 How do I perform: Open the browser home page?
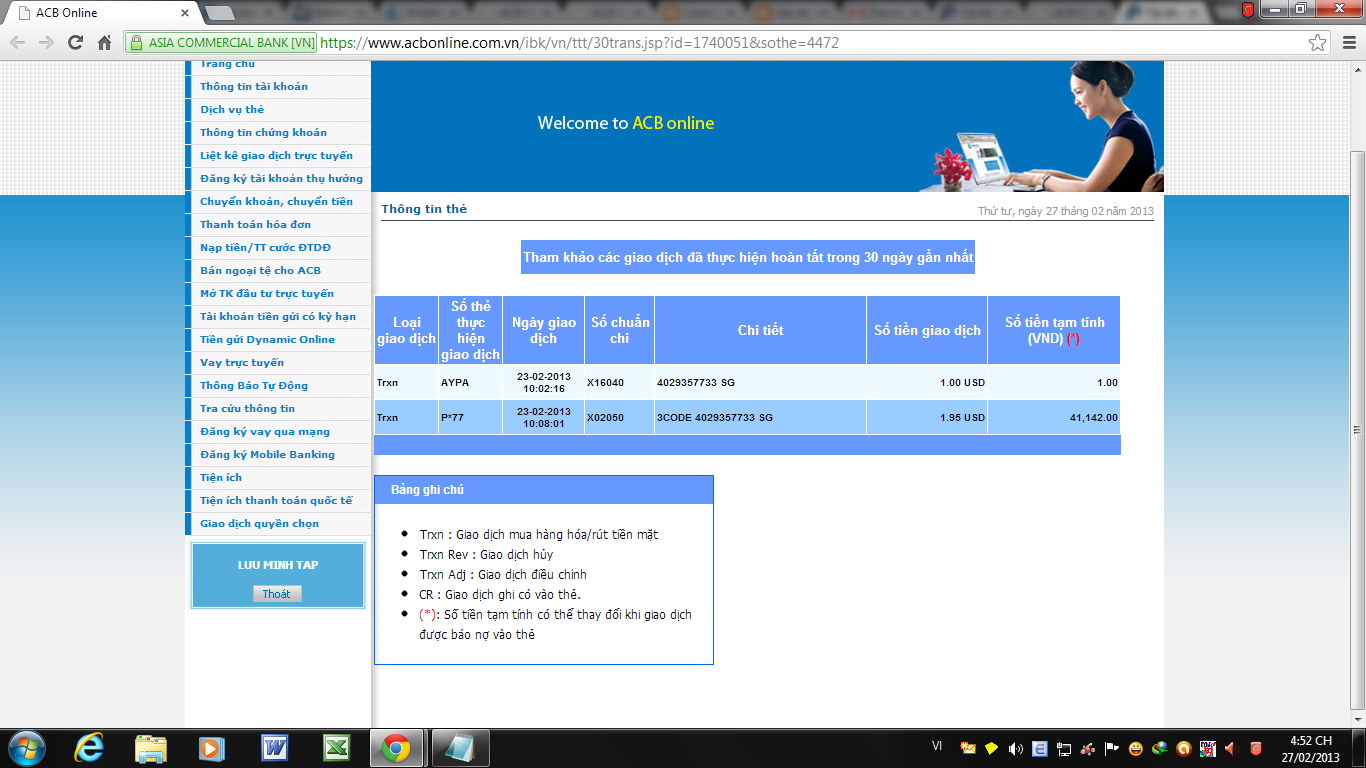point(104,43)
